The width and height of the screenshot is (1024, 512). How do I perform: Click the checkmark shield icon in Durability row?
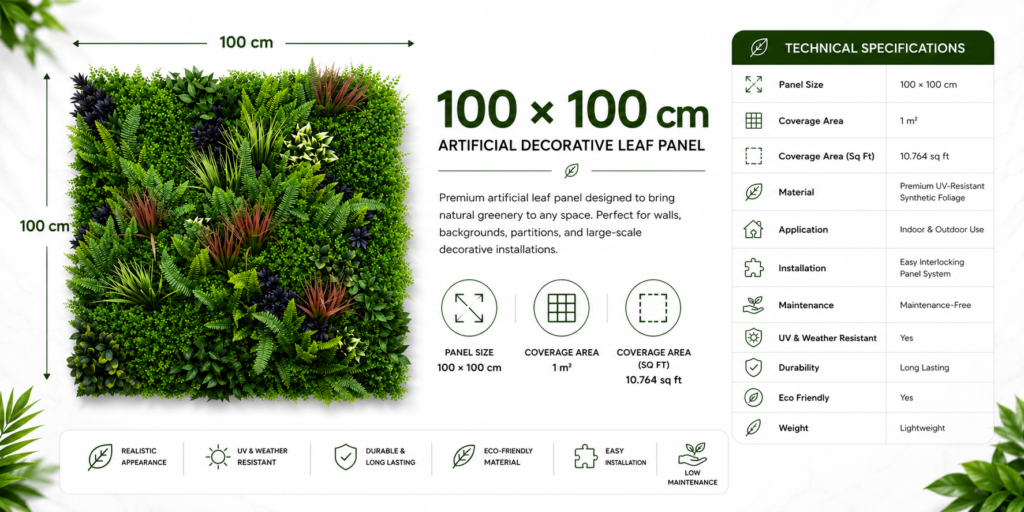[754, 368]
